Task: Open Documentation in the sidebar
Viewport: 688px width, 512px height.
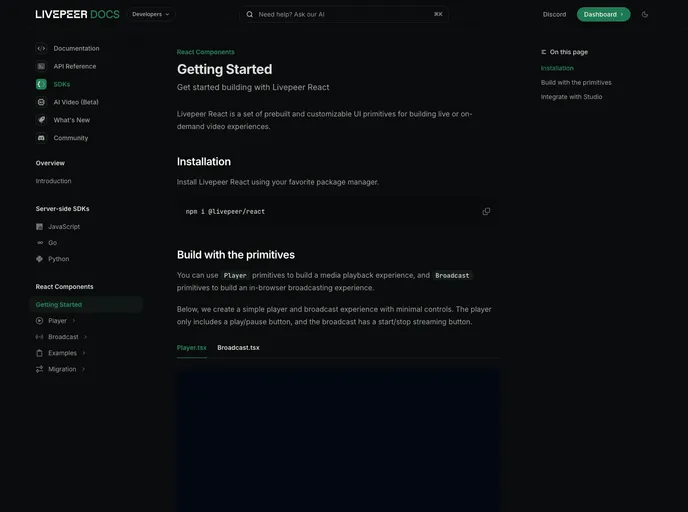Action: pyautogui.click(x=76, y=48)
